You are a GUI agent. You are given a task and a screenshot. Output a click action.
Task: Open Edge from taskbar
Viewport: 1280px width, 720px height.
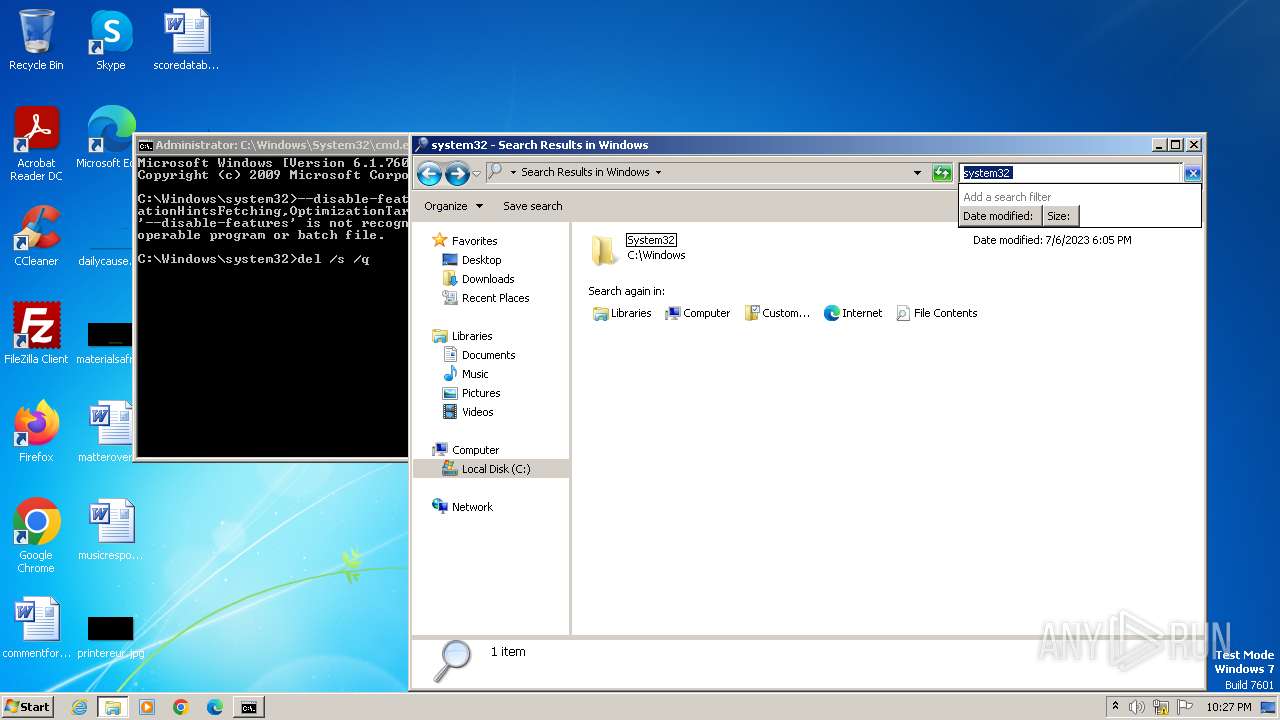pyautogui.click(x=215, y=707)
